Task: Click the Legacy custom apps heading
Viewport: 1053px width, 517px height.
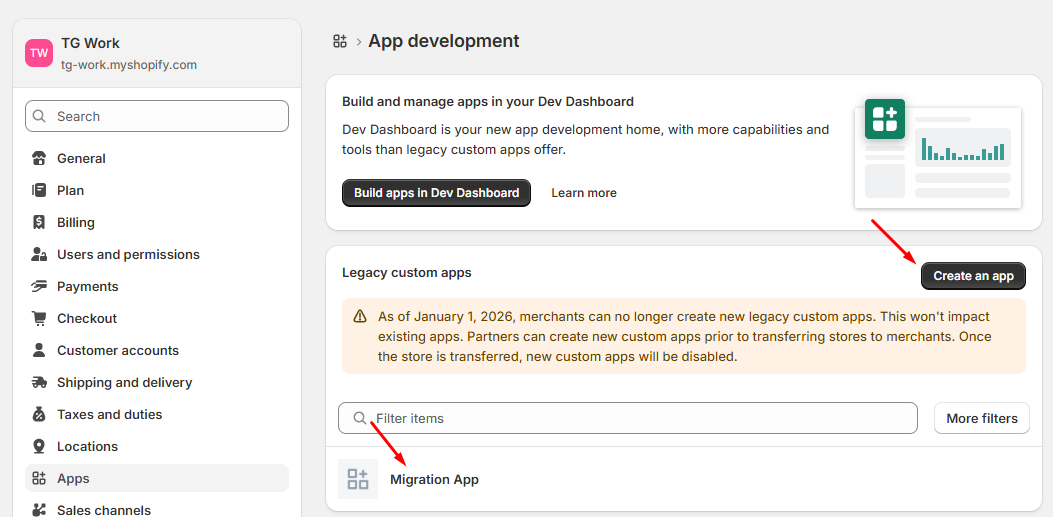Action: pos(407,273)
